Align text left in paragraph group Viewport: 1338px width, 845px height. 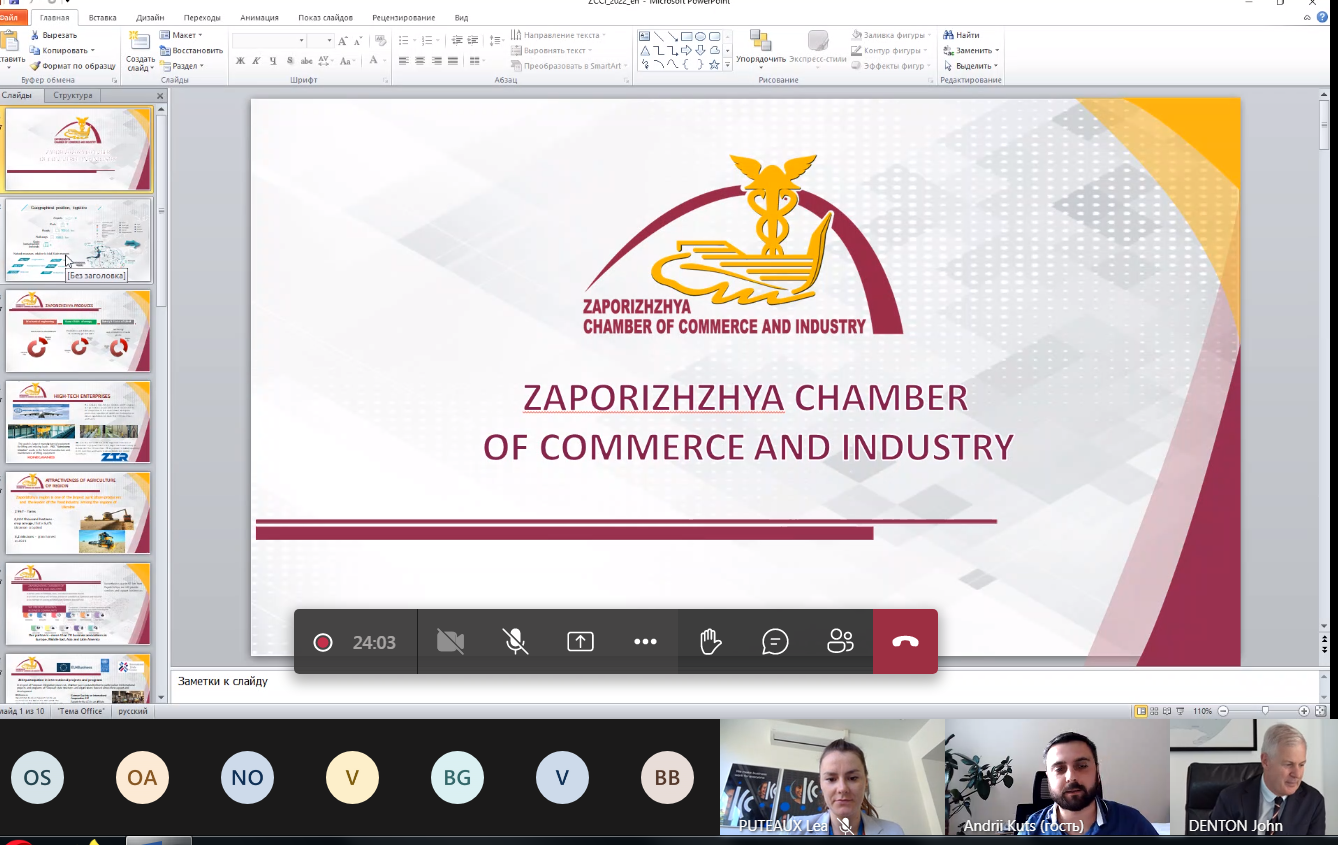[x=403, y=62]
